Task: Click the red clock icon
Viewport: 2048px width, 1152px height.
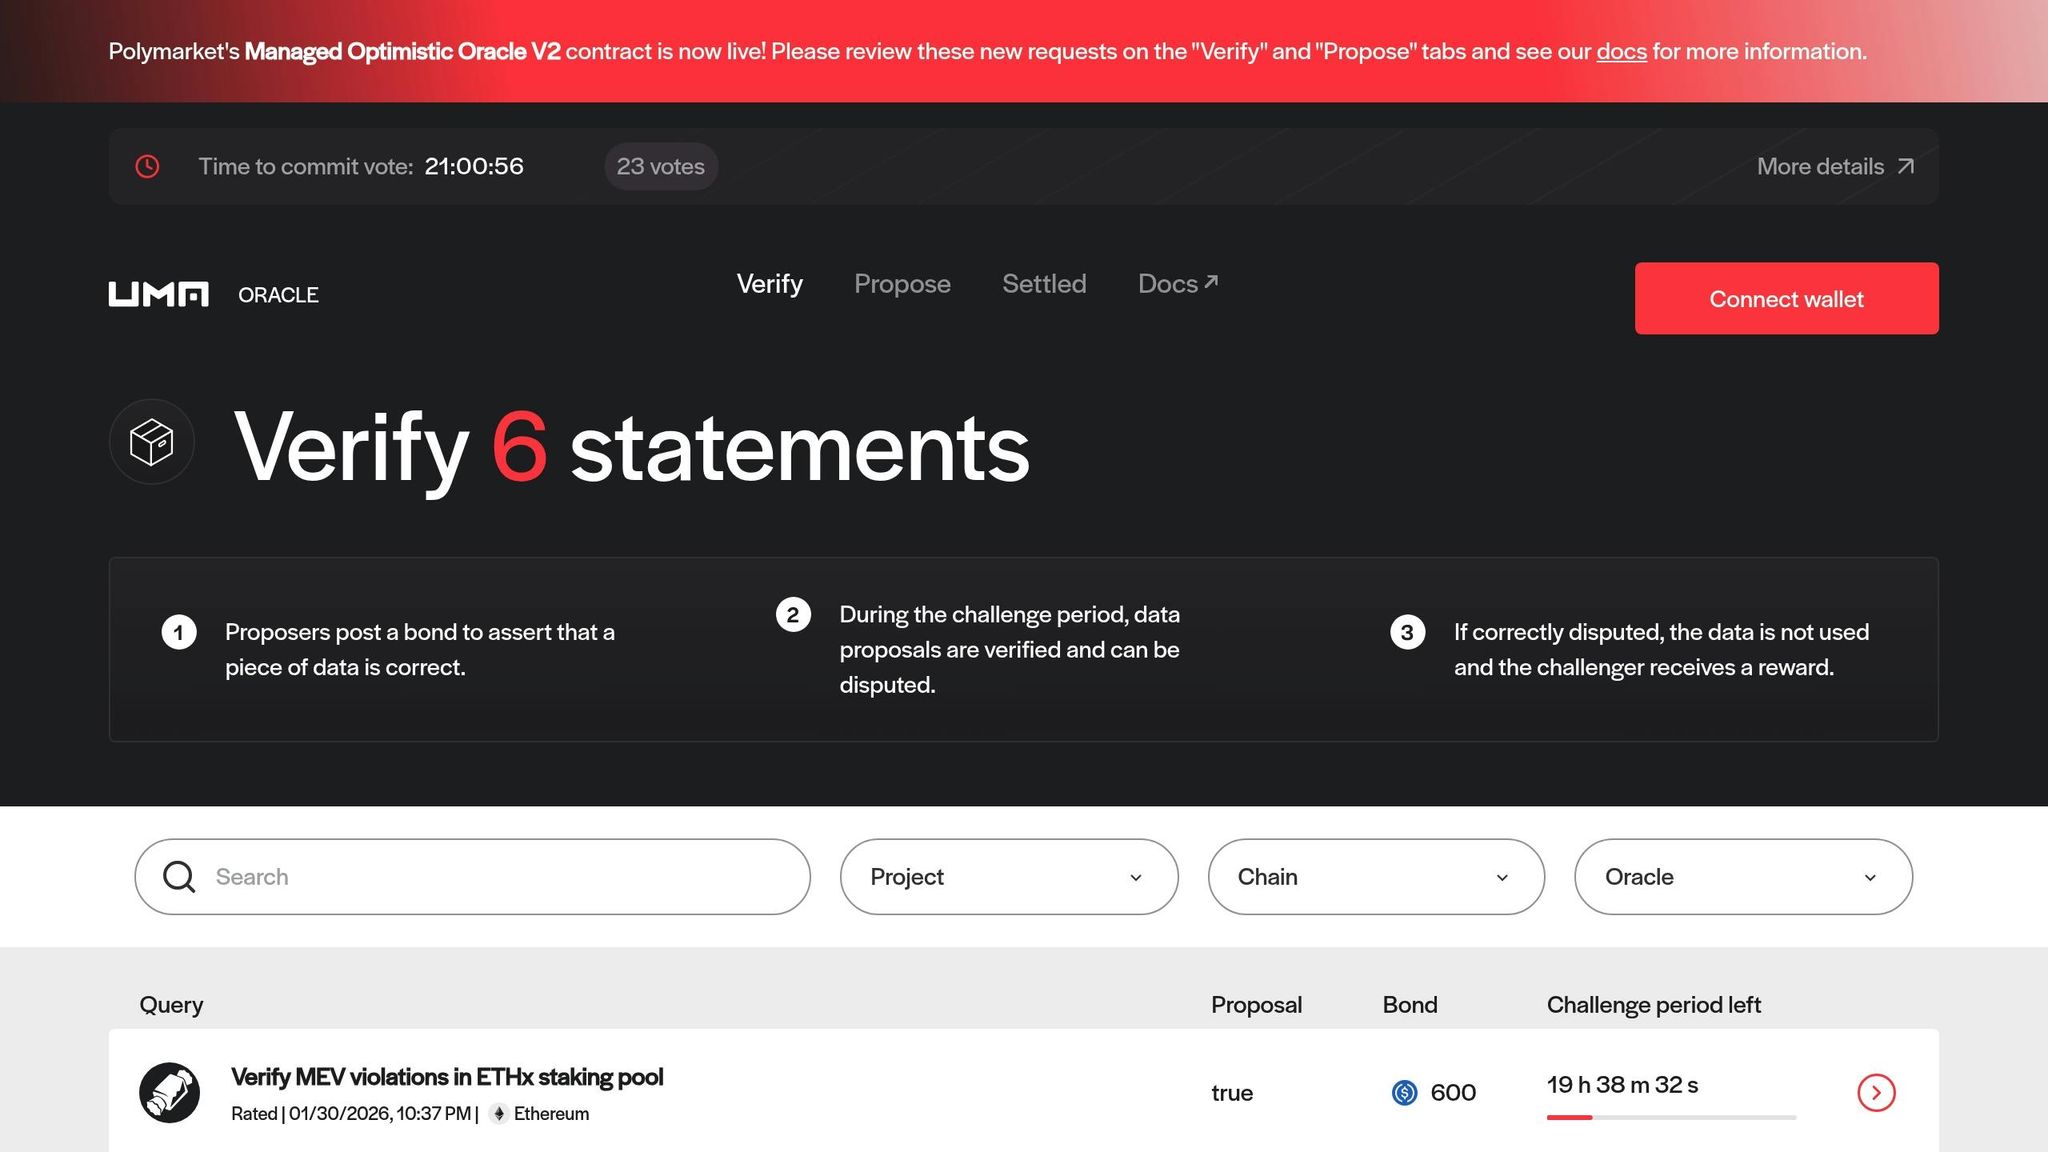Action: (147, 166)
